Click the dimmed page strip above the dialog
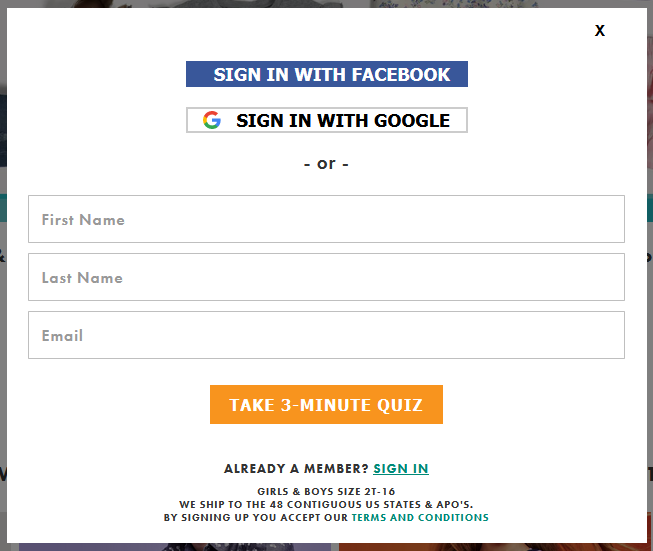The height and width of the screenshot is (551, 653). point(326,3)
